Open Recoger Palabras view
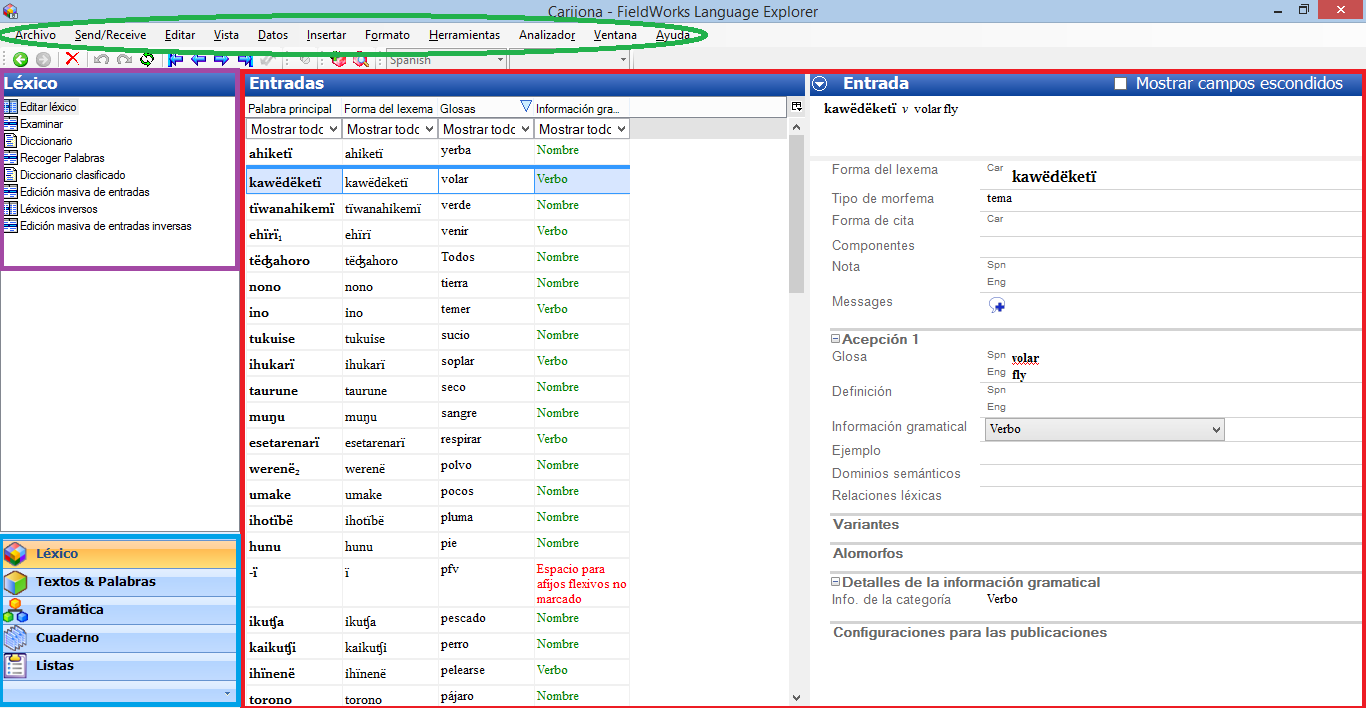The image size is (1366, 708). 54,158
